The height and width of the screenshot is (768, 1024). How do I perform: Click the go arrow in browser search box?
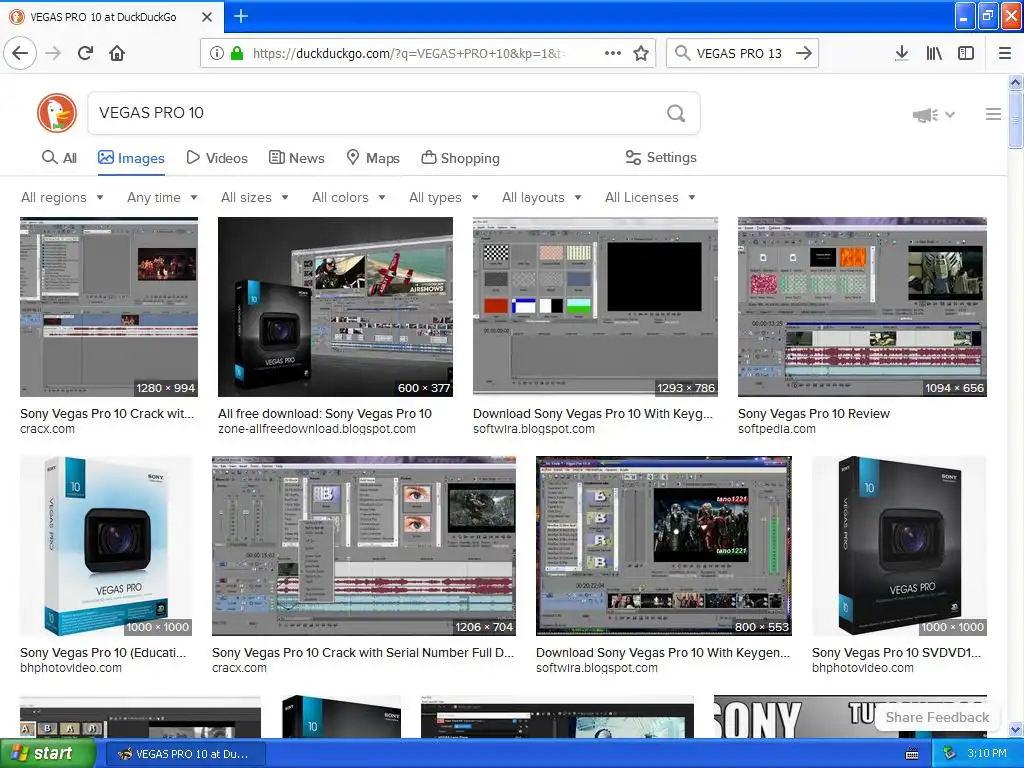(x=804, y=53)
